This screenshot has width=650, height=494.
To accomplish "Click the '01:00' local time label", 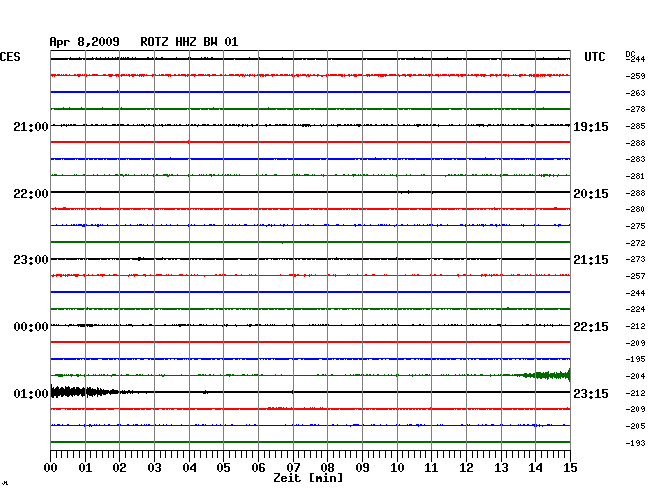I will pos(31,393).
